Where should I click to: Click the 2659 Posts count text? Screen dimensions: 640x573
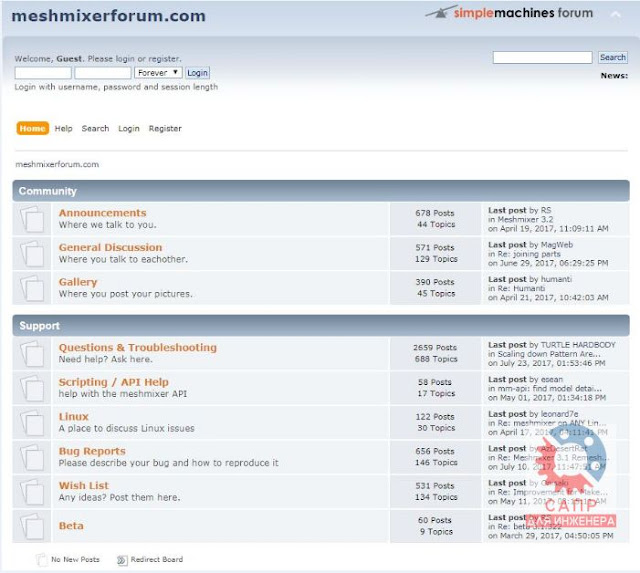[x=435, y=348]
